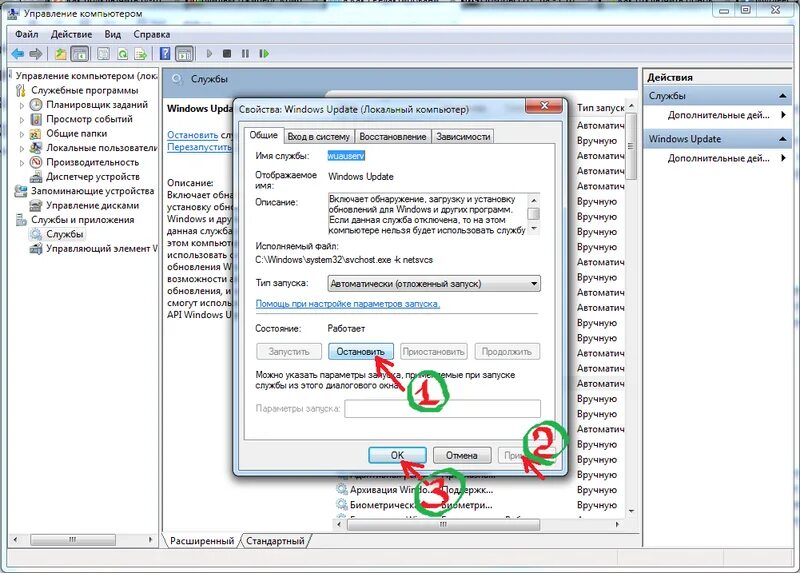Expand the Общие папки tree node
800x573 pixels.
pos(21,135)
